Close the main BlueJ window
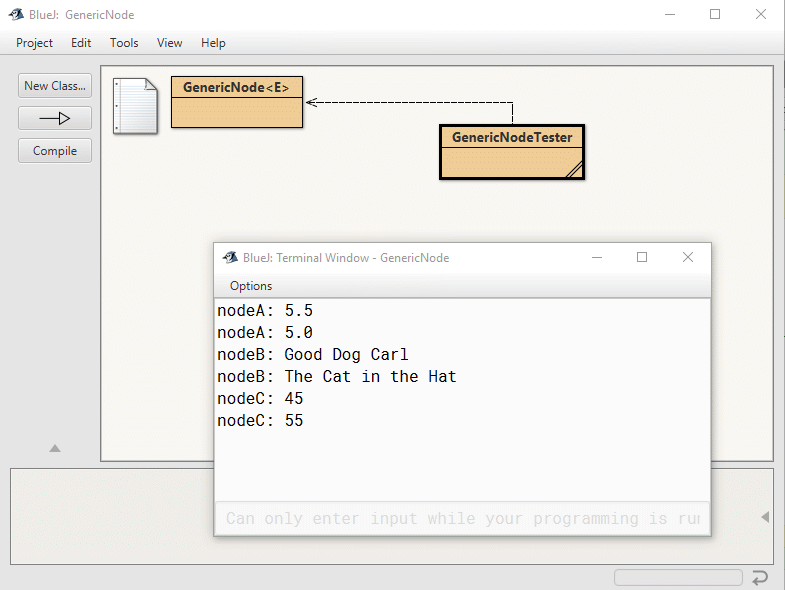 pos(760,15)
